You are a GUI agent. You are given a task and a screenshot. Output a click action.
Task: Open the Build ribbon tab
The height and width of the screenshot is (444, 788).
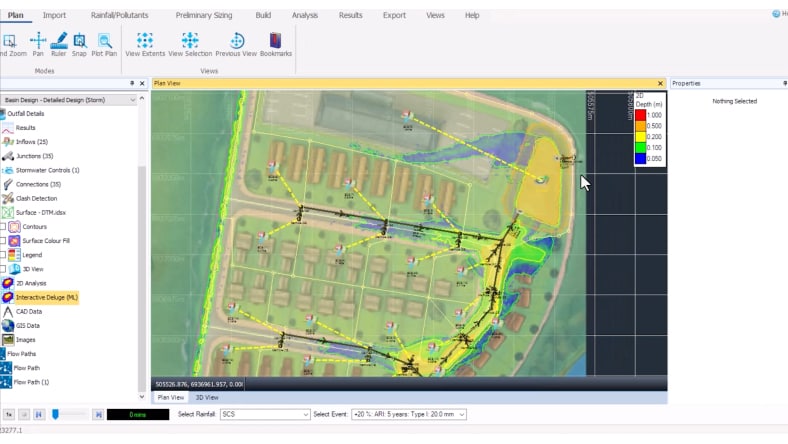pyautogui.click(x=263, y=15)
